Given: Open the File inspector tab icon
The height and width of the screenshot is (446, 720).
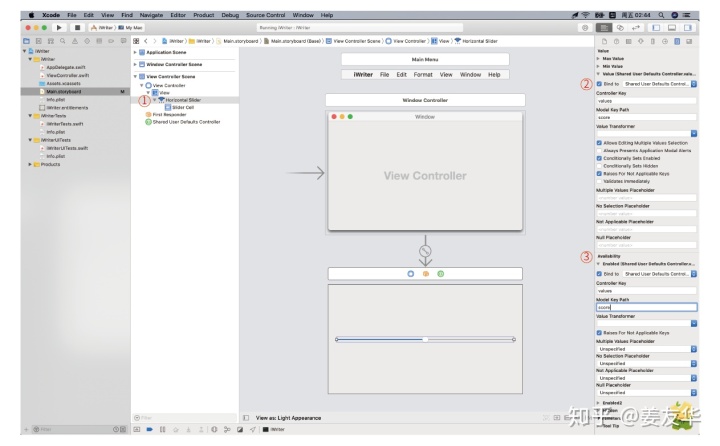Looking at the screenshot, I should pyautogui.click(x=604, y=41).
